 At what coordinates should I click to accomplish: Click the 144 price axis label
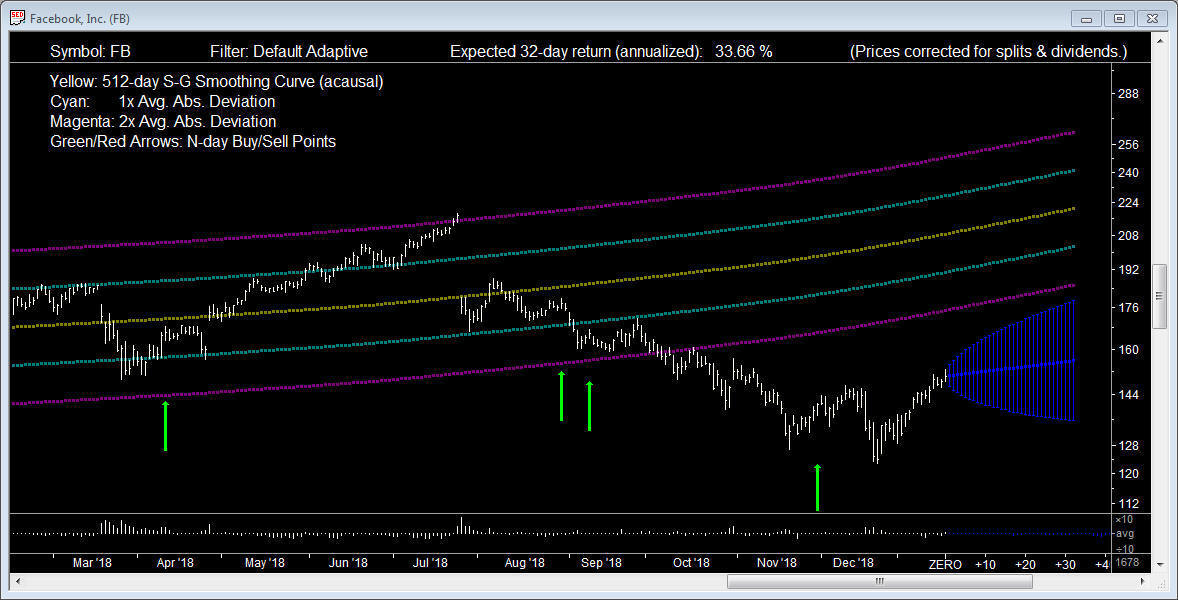click(x=1128, y=394)
